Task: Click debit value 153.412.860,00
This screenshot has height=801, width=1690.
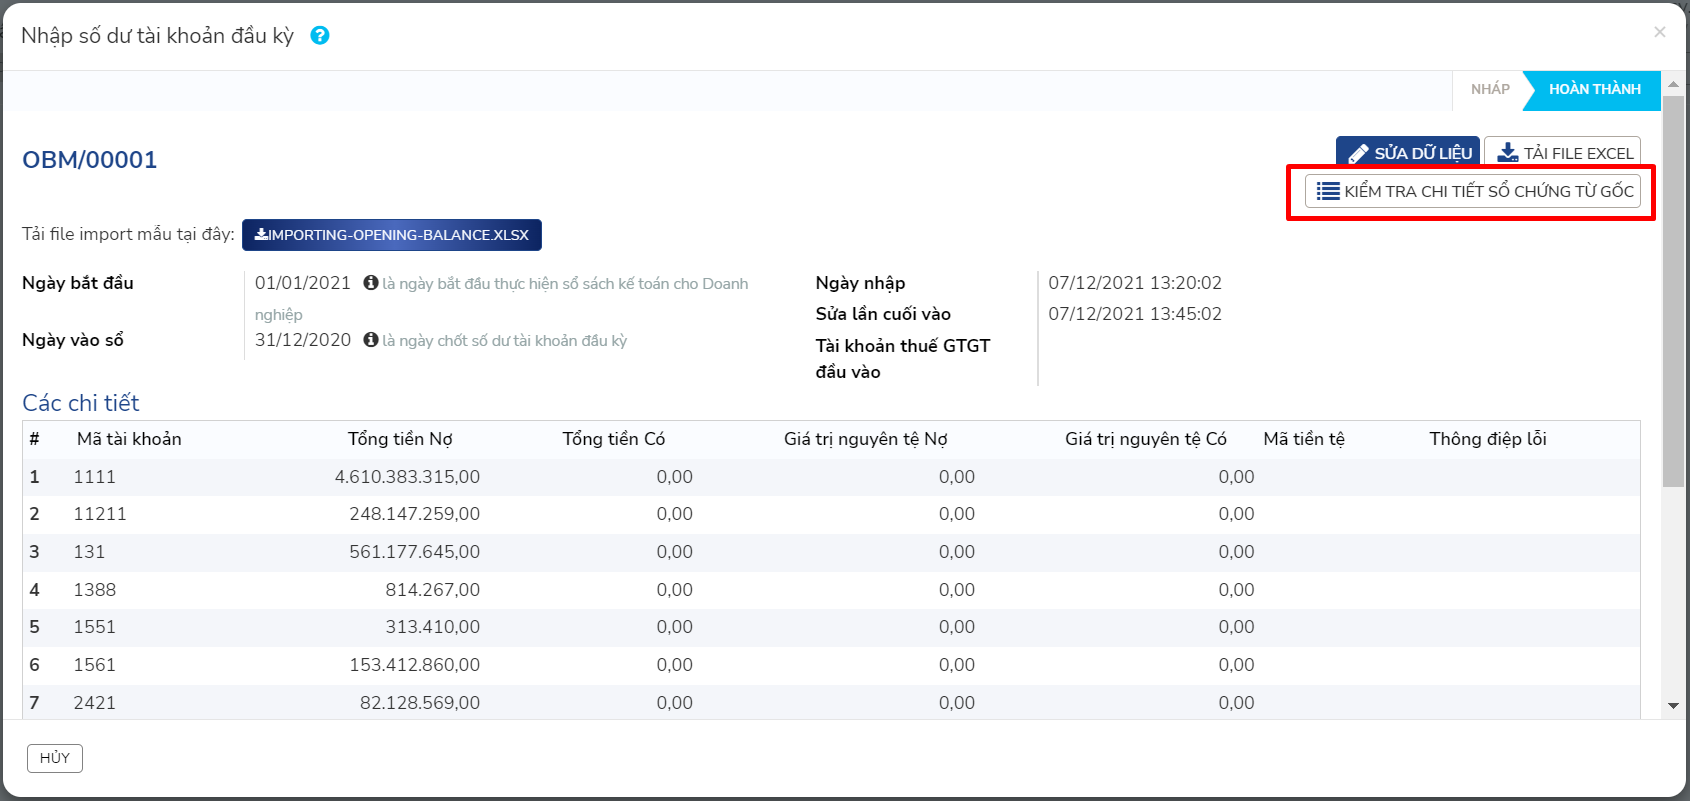Action: click(414, 665)
